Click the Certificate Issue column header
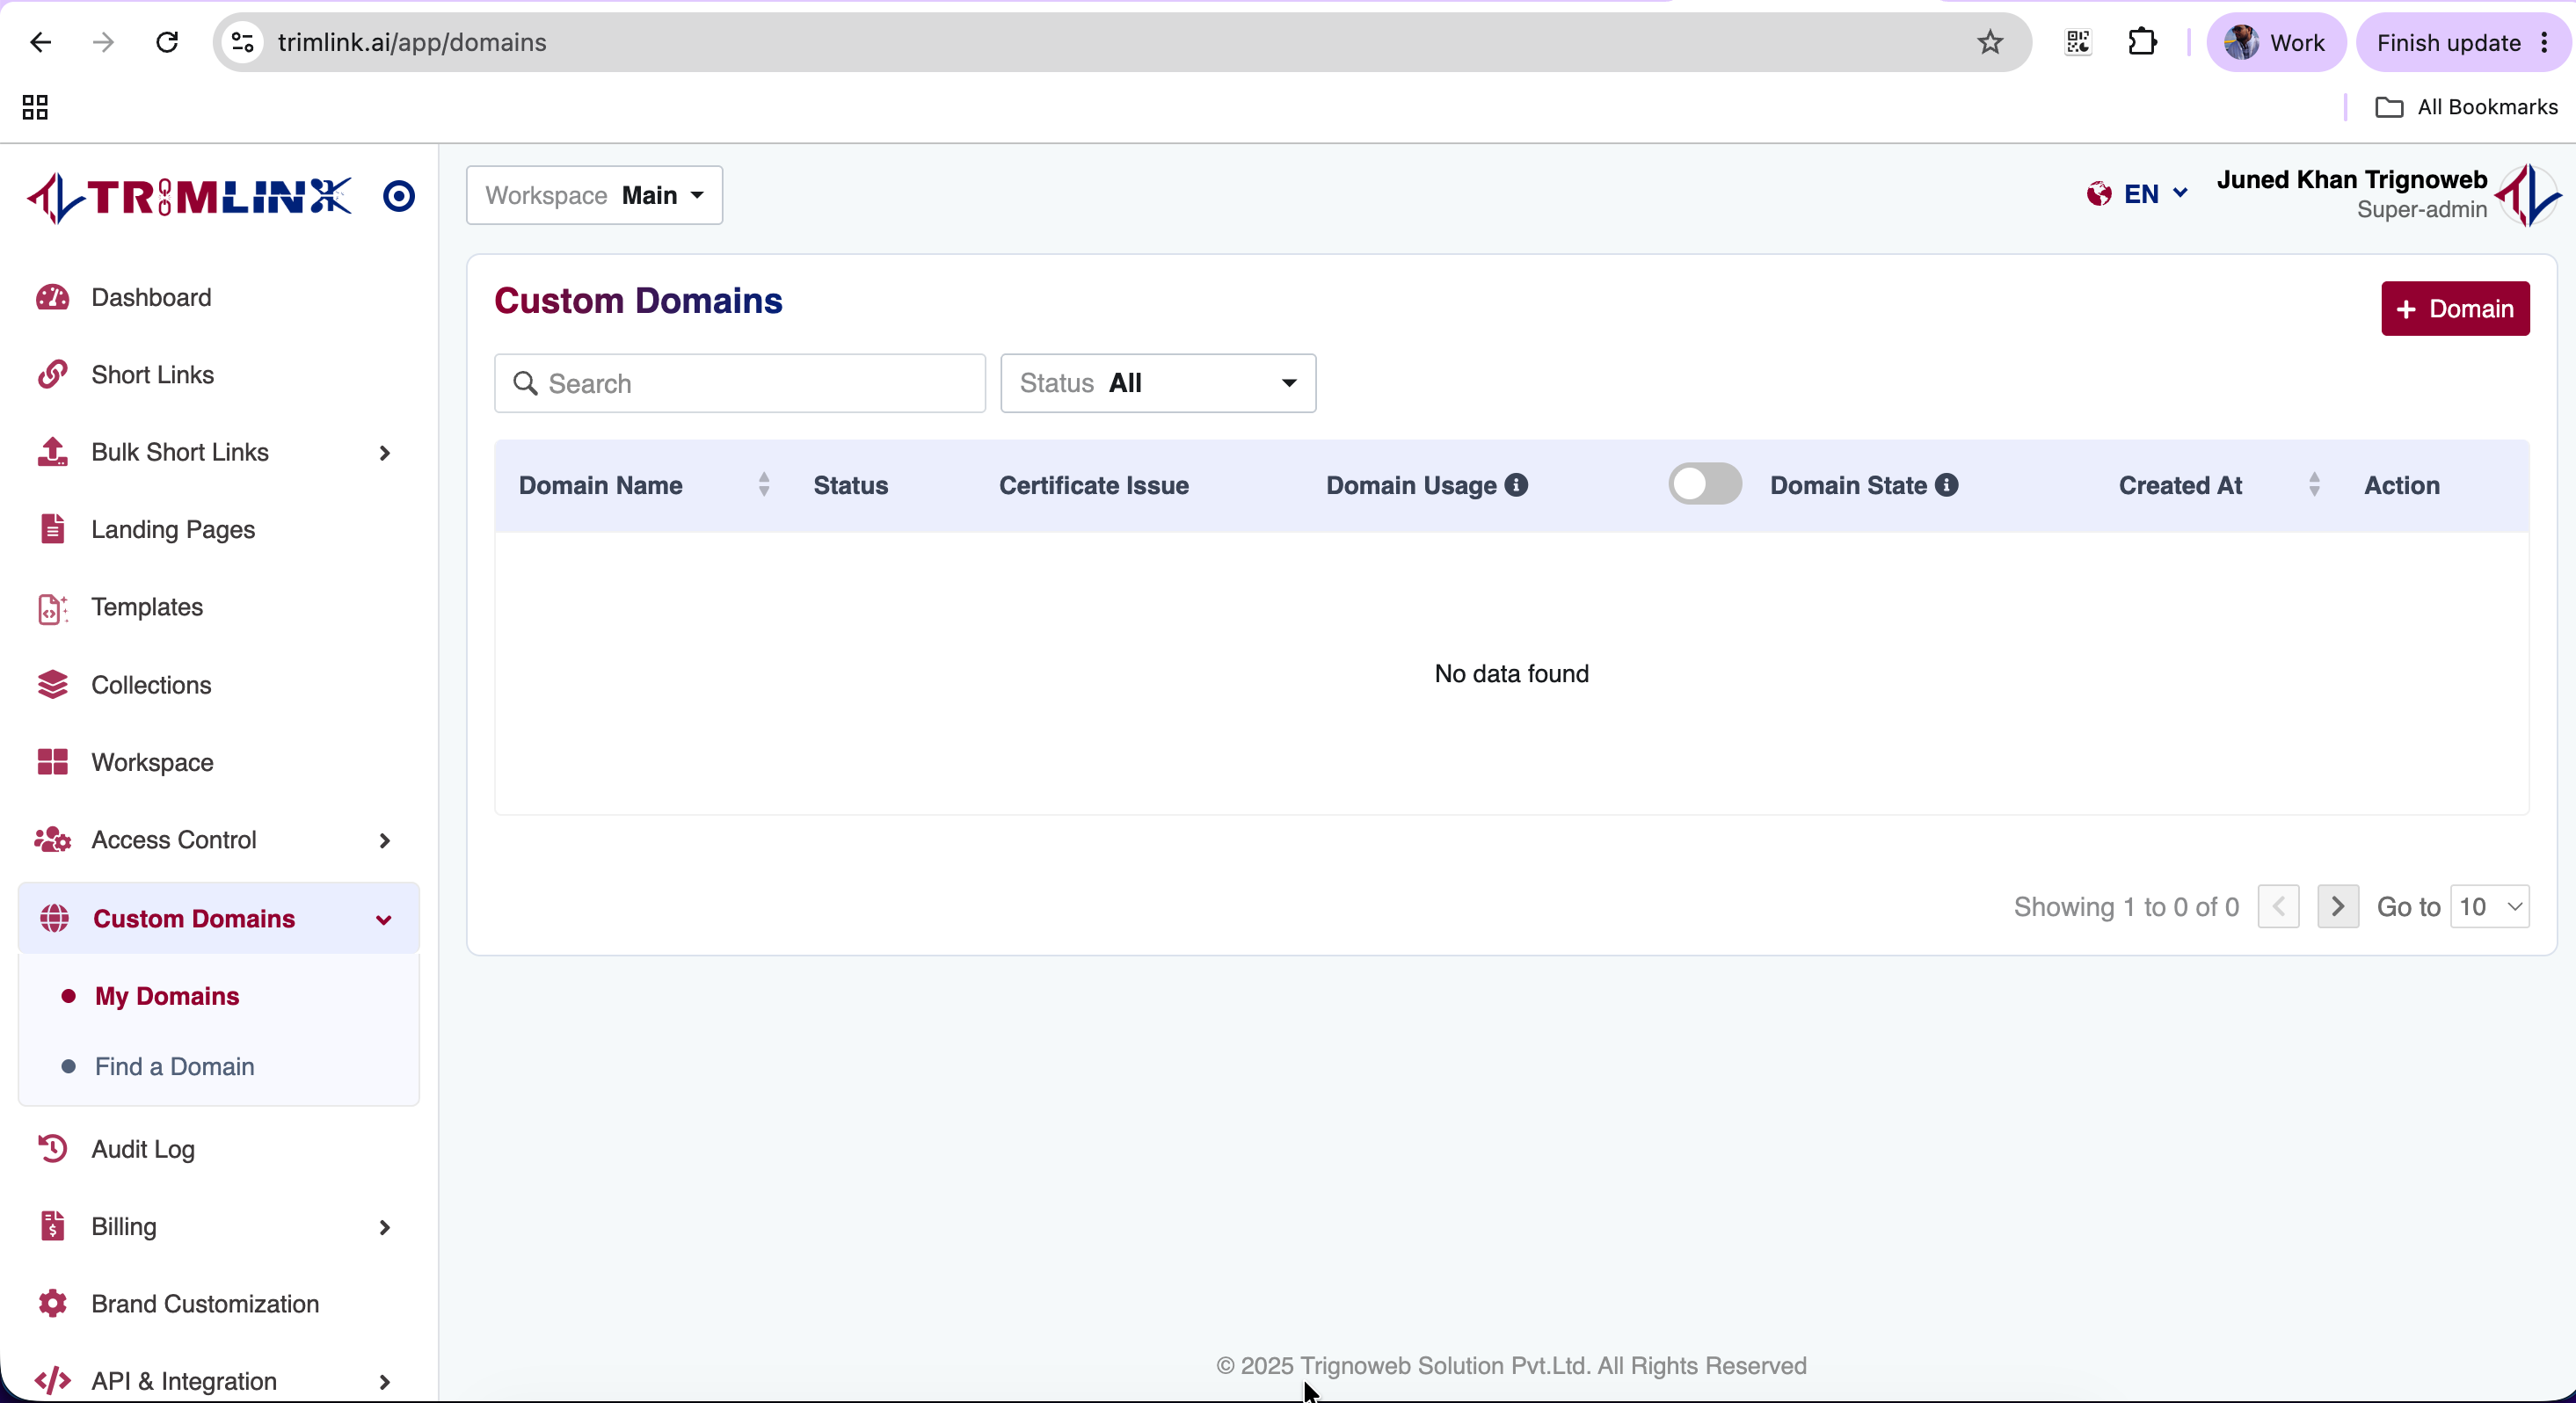Screen dimensions: 2576x1403 coord(1094,485)
